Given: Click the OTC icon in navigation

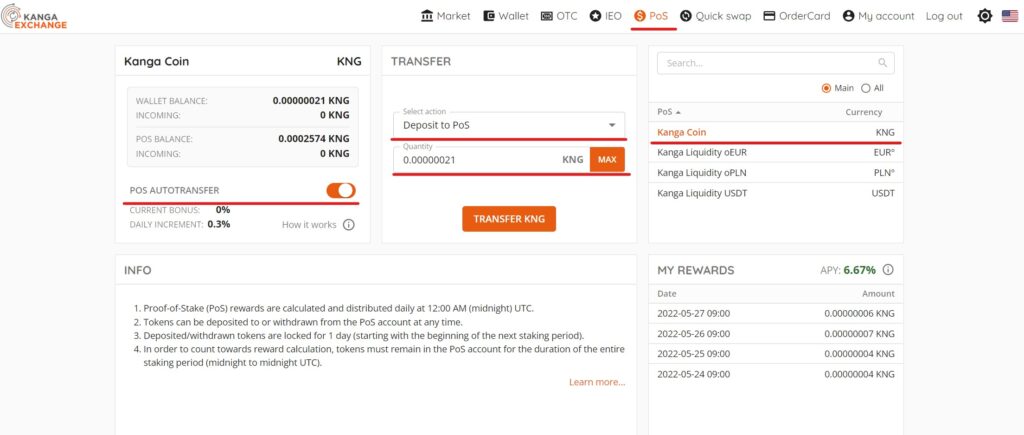Looking at the screenshot, I should pos(547,16).
